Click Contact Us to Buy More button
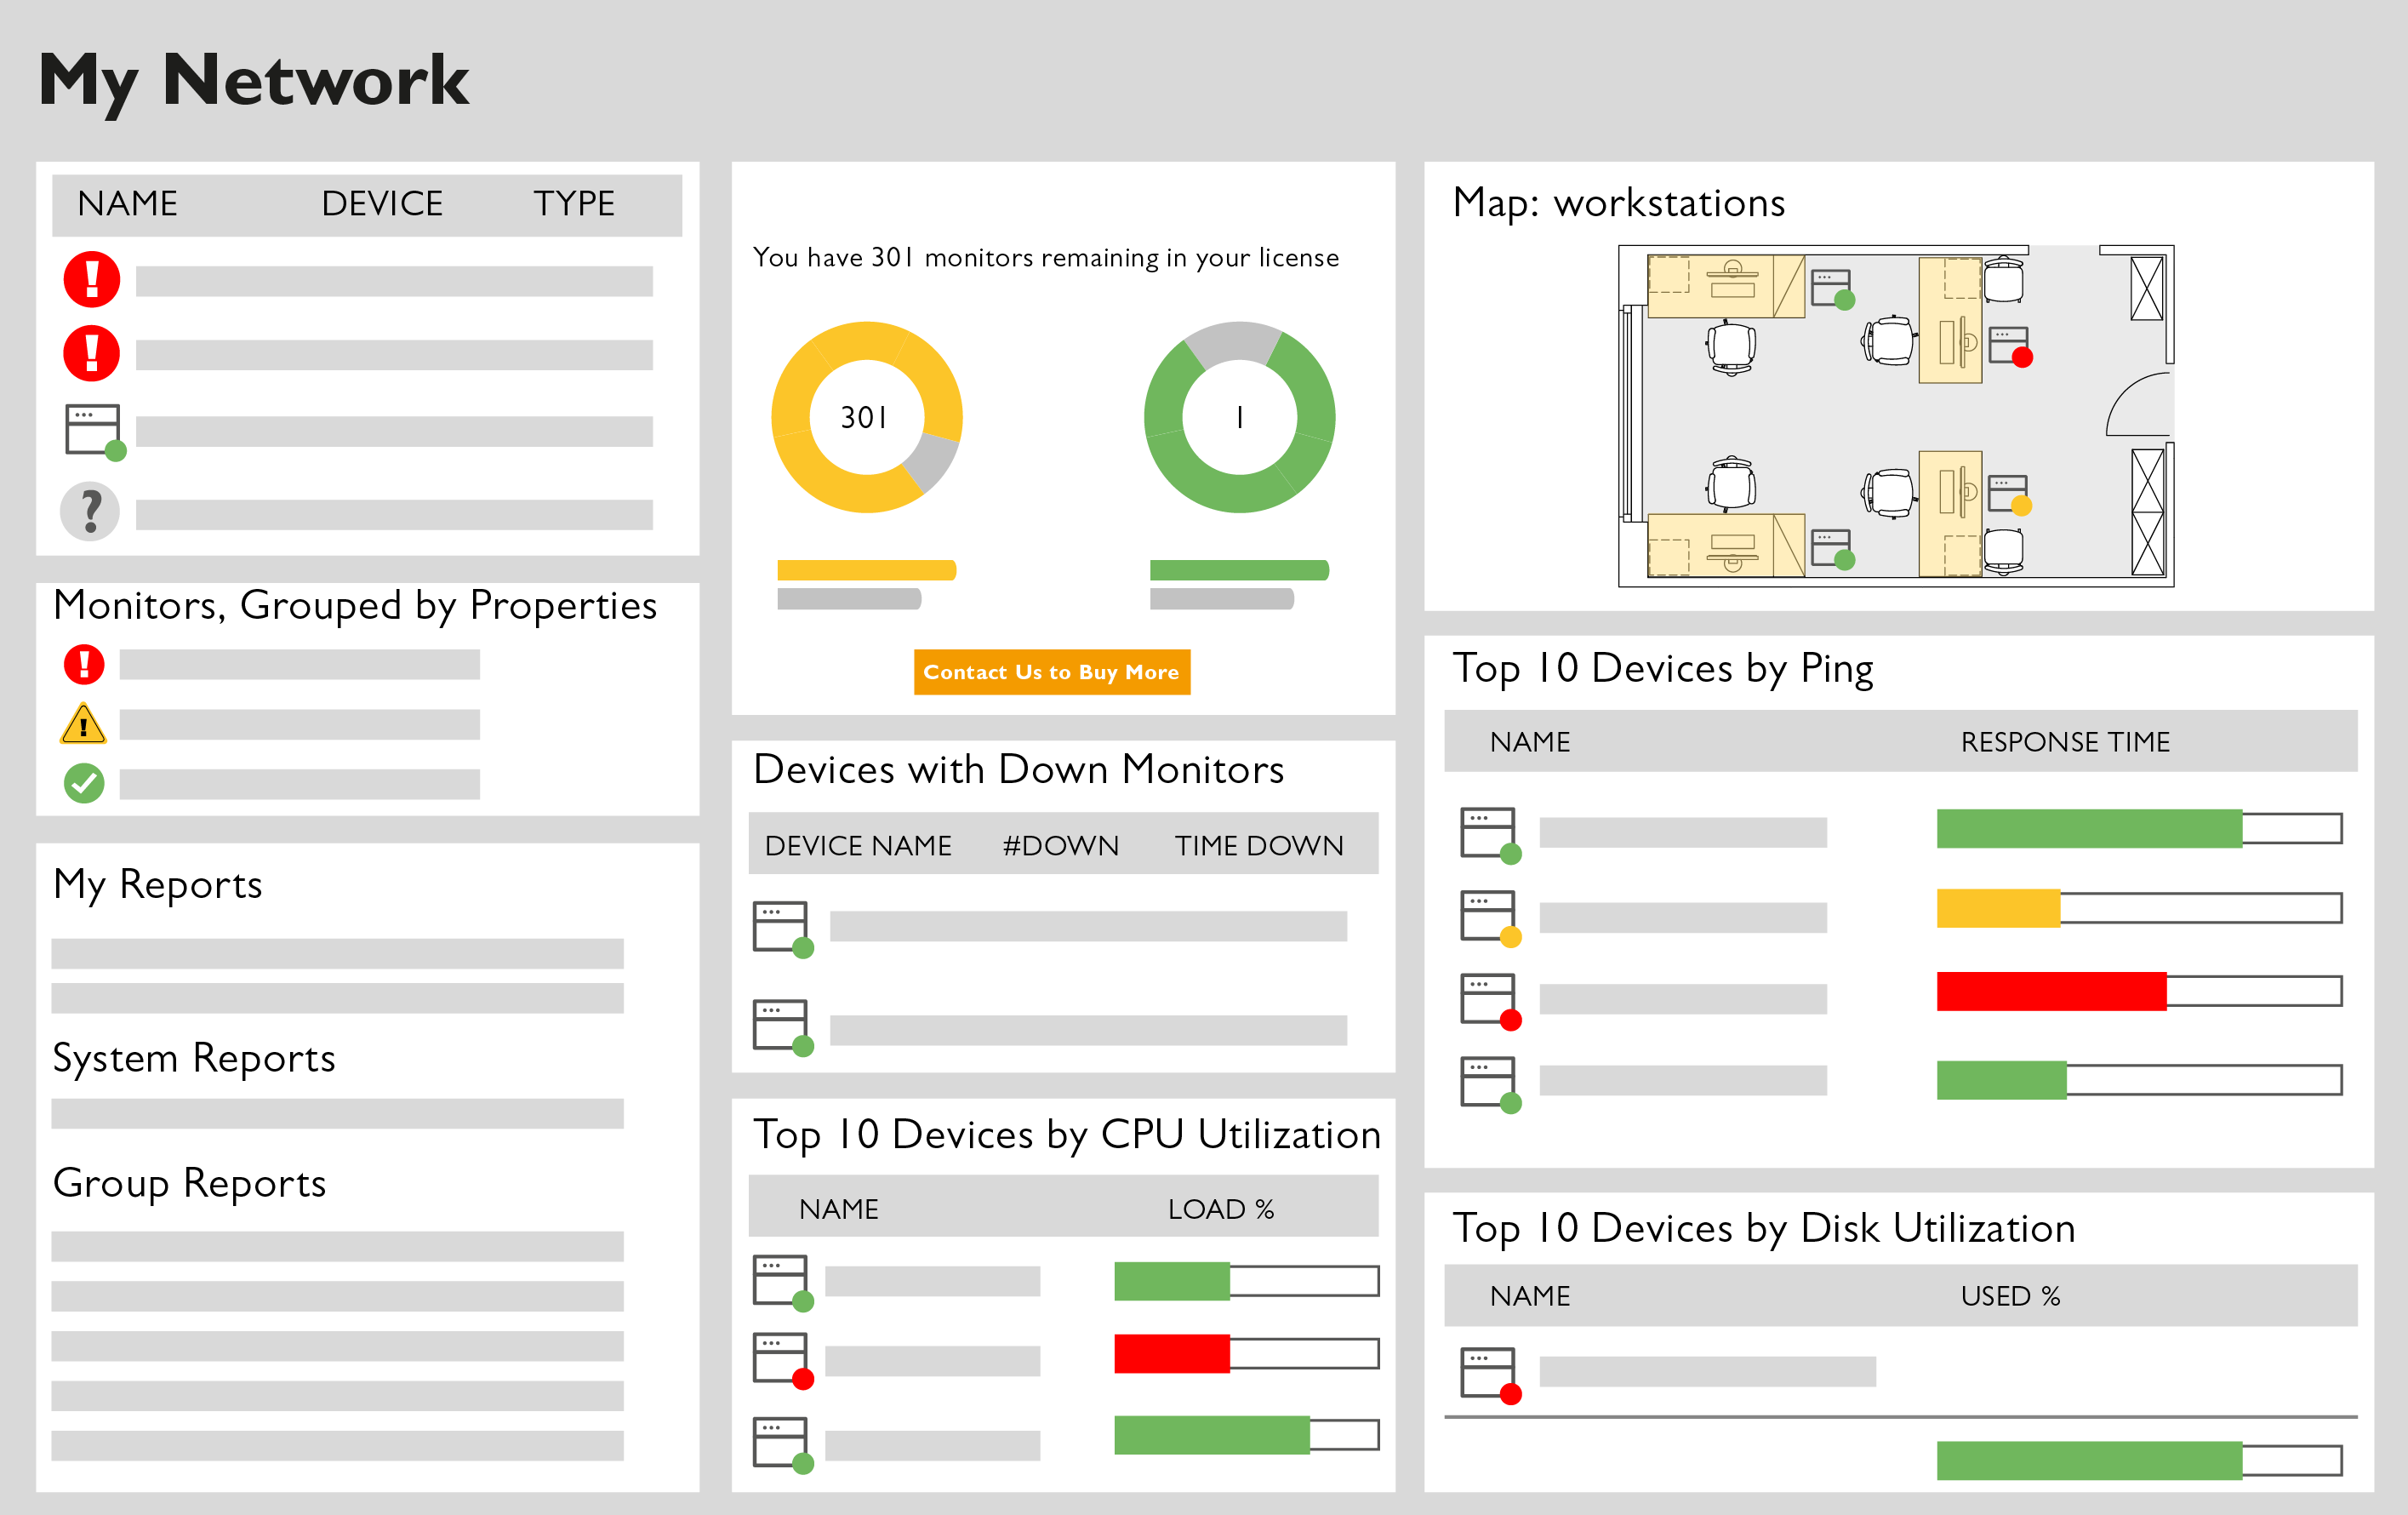Image resolution: width=2408 pixels, height=1515 pixels. tap(1051, 672)
